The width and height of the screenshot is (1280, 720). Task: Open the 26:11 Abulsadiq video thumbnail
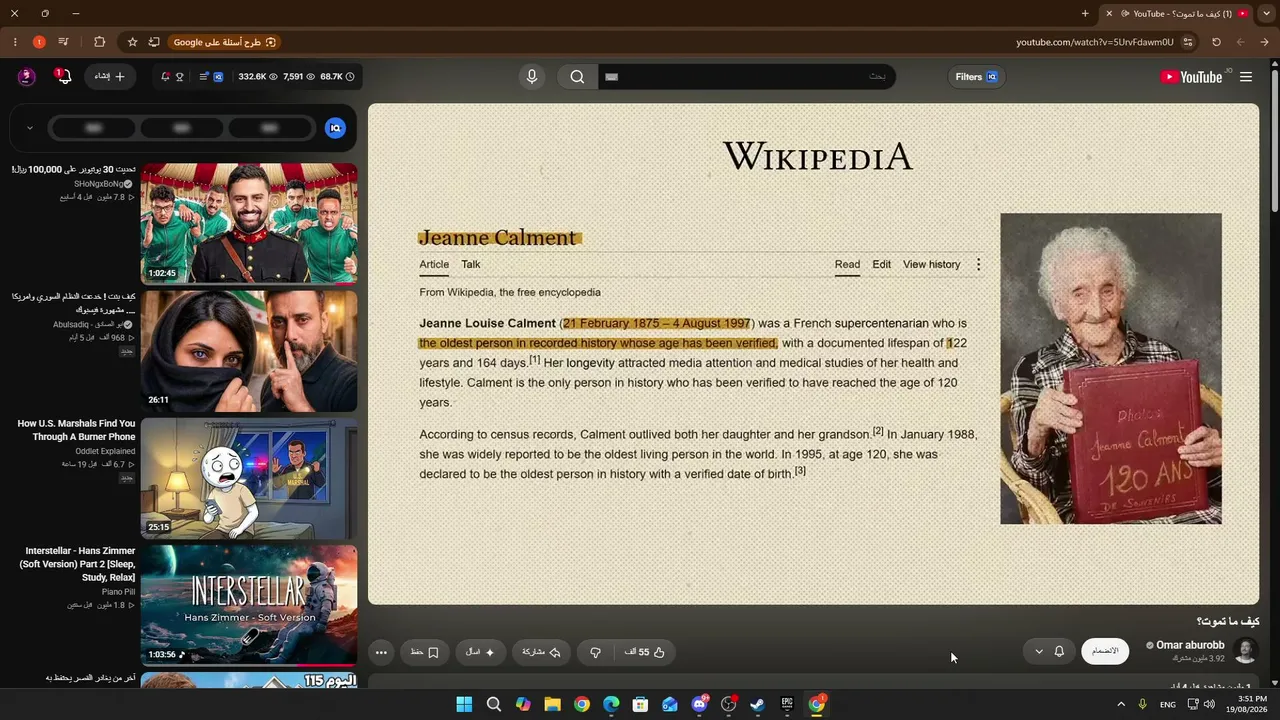[x=249, y=351]
